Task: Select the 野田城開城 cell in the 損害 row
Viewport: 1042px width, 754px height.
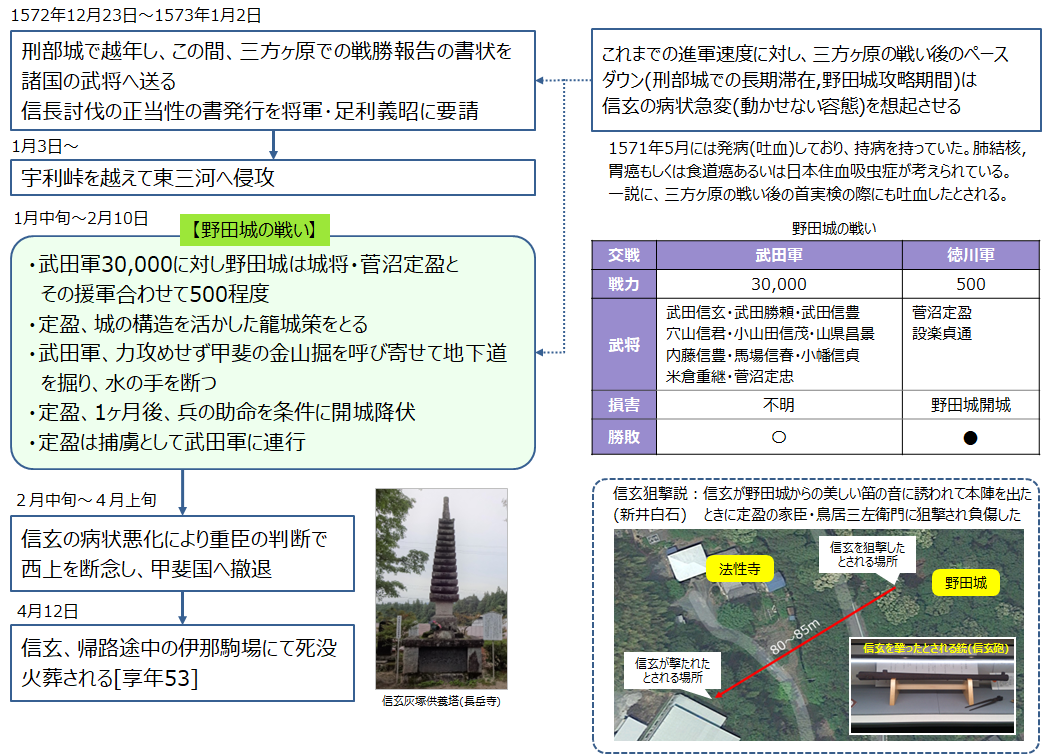Action: [x=969, y=405]
